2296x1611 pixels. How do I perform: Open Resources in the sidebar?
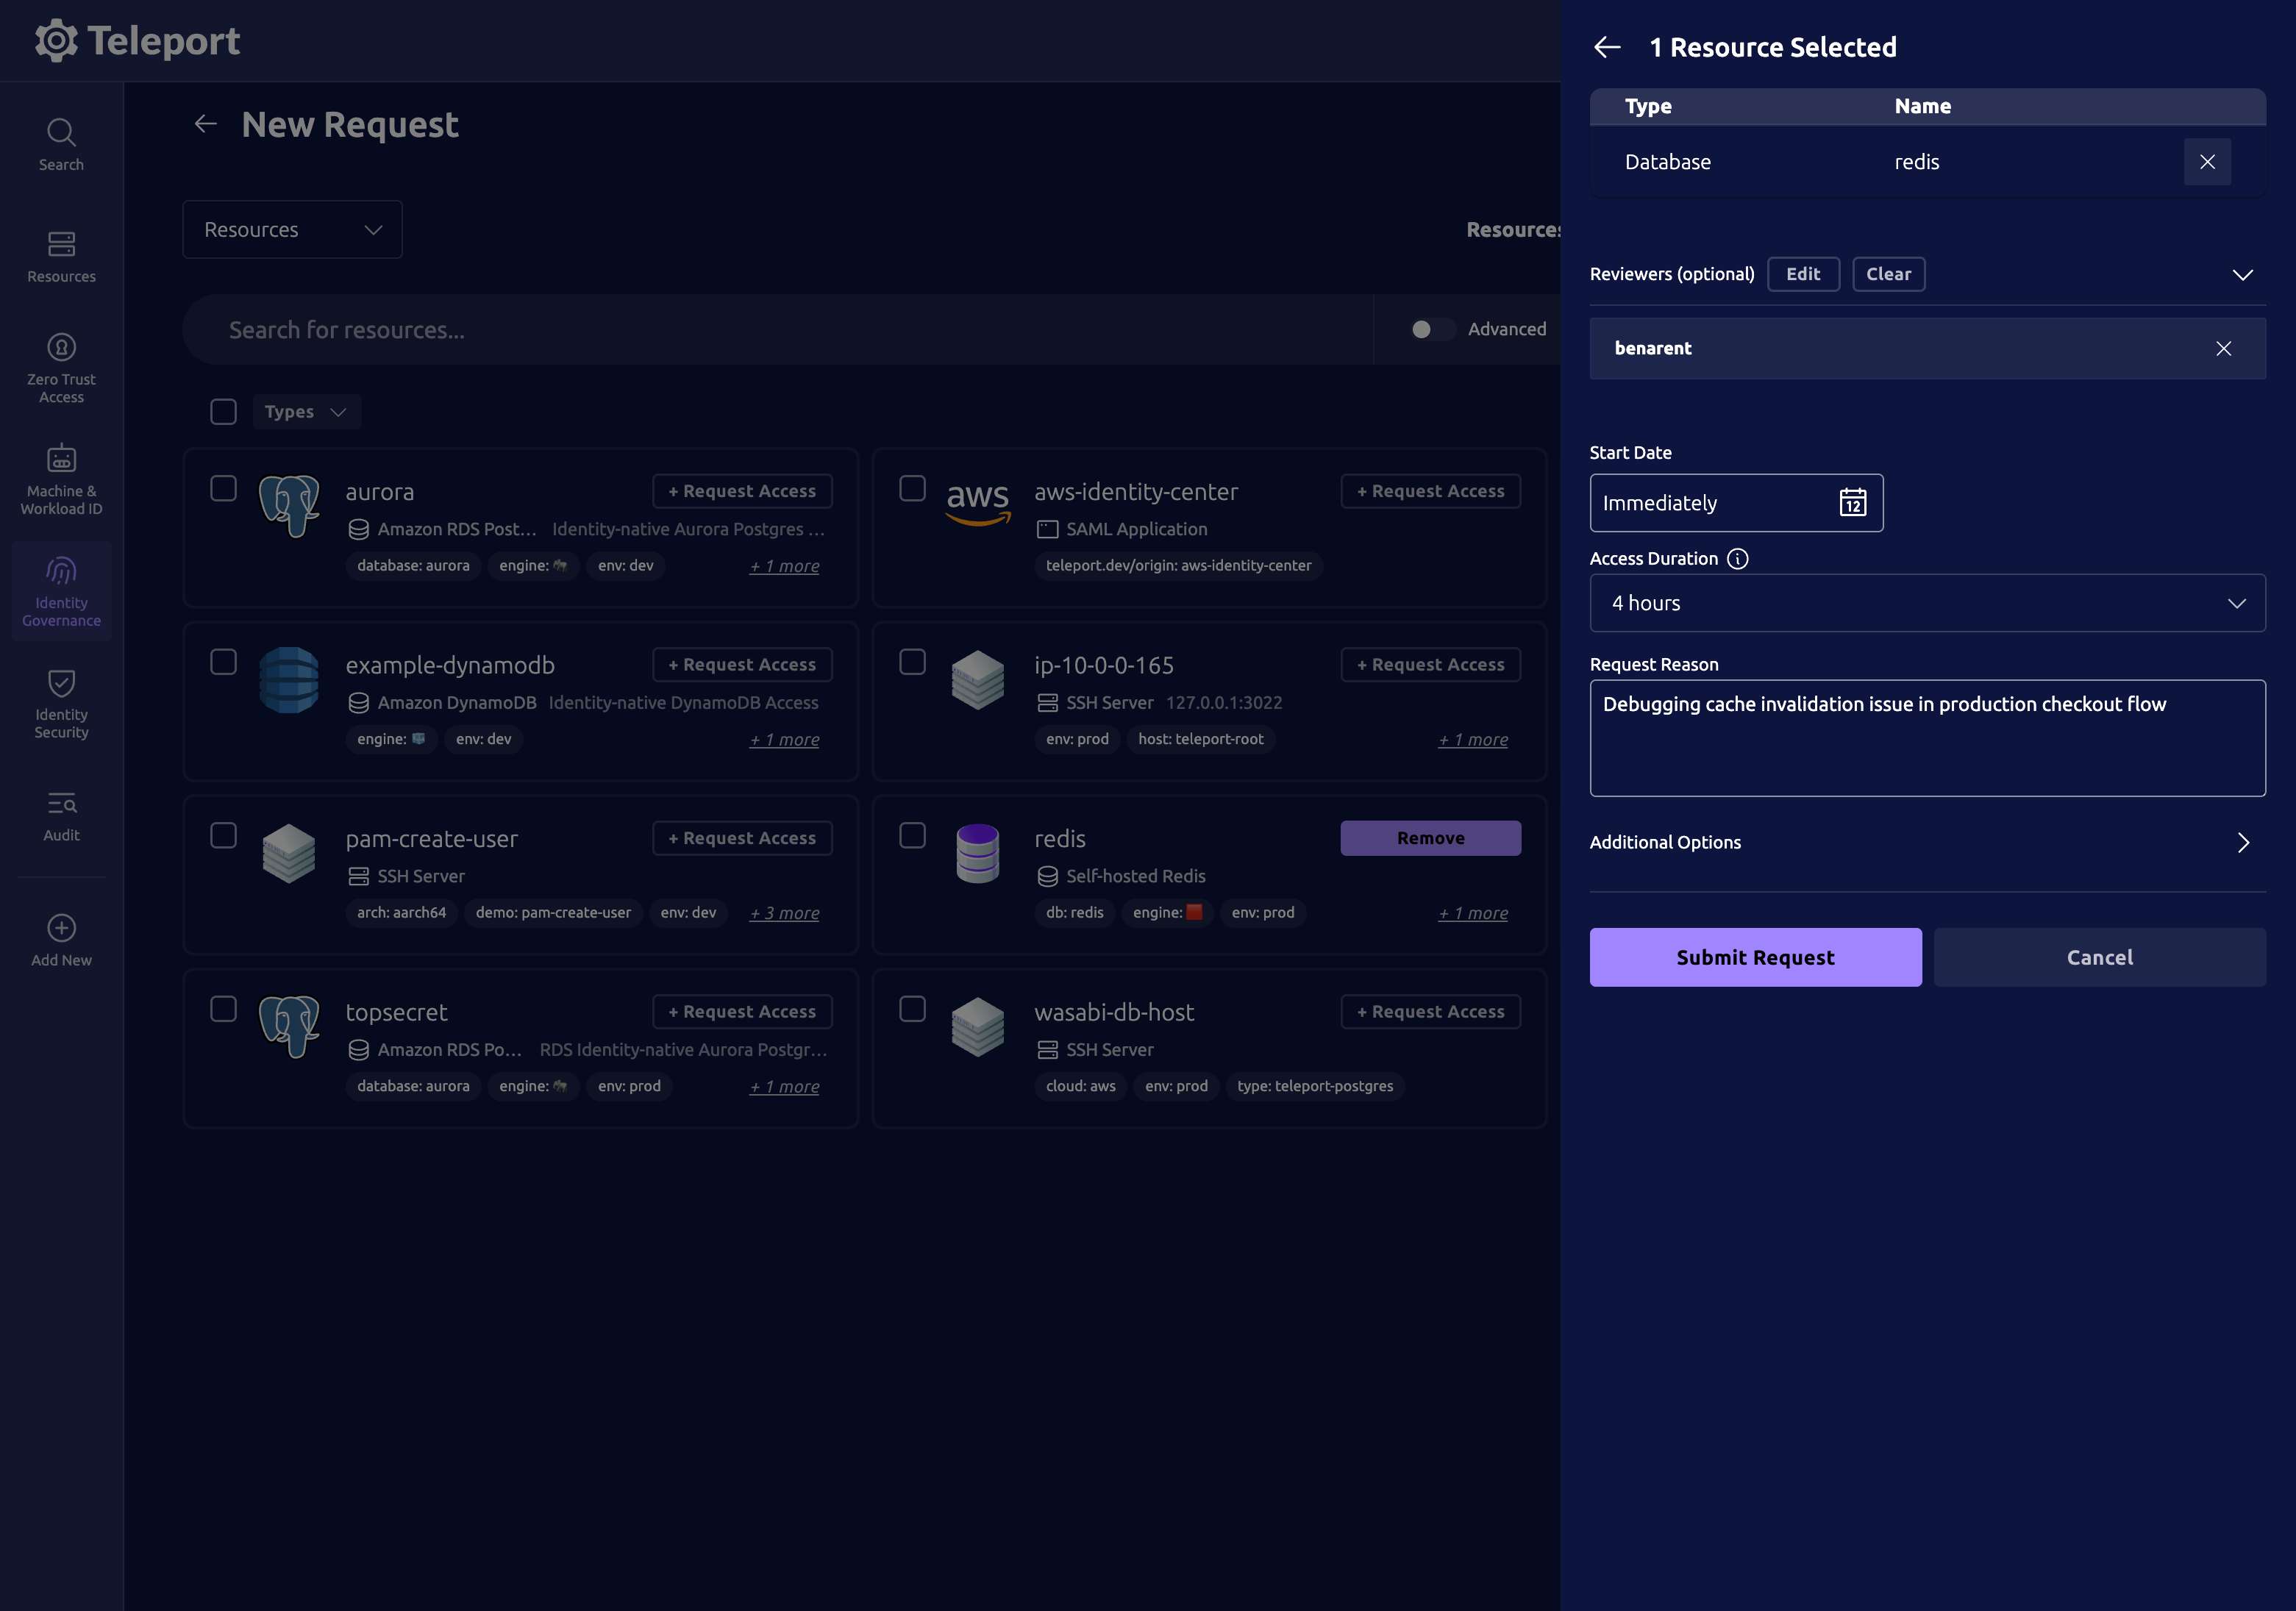[x=61, y=256]
